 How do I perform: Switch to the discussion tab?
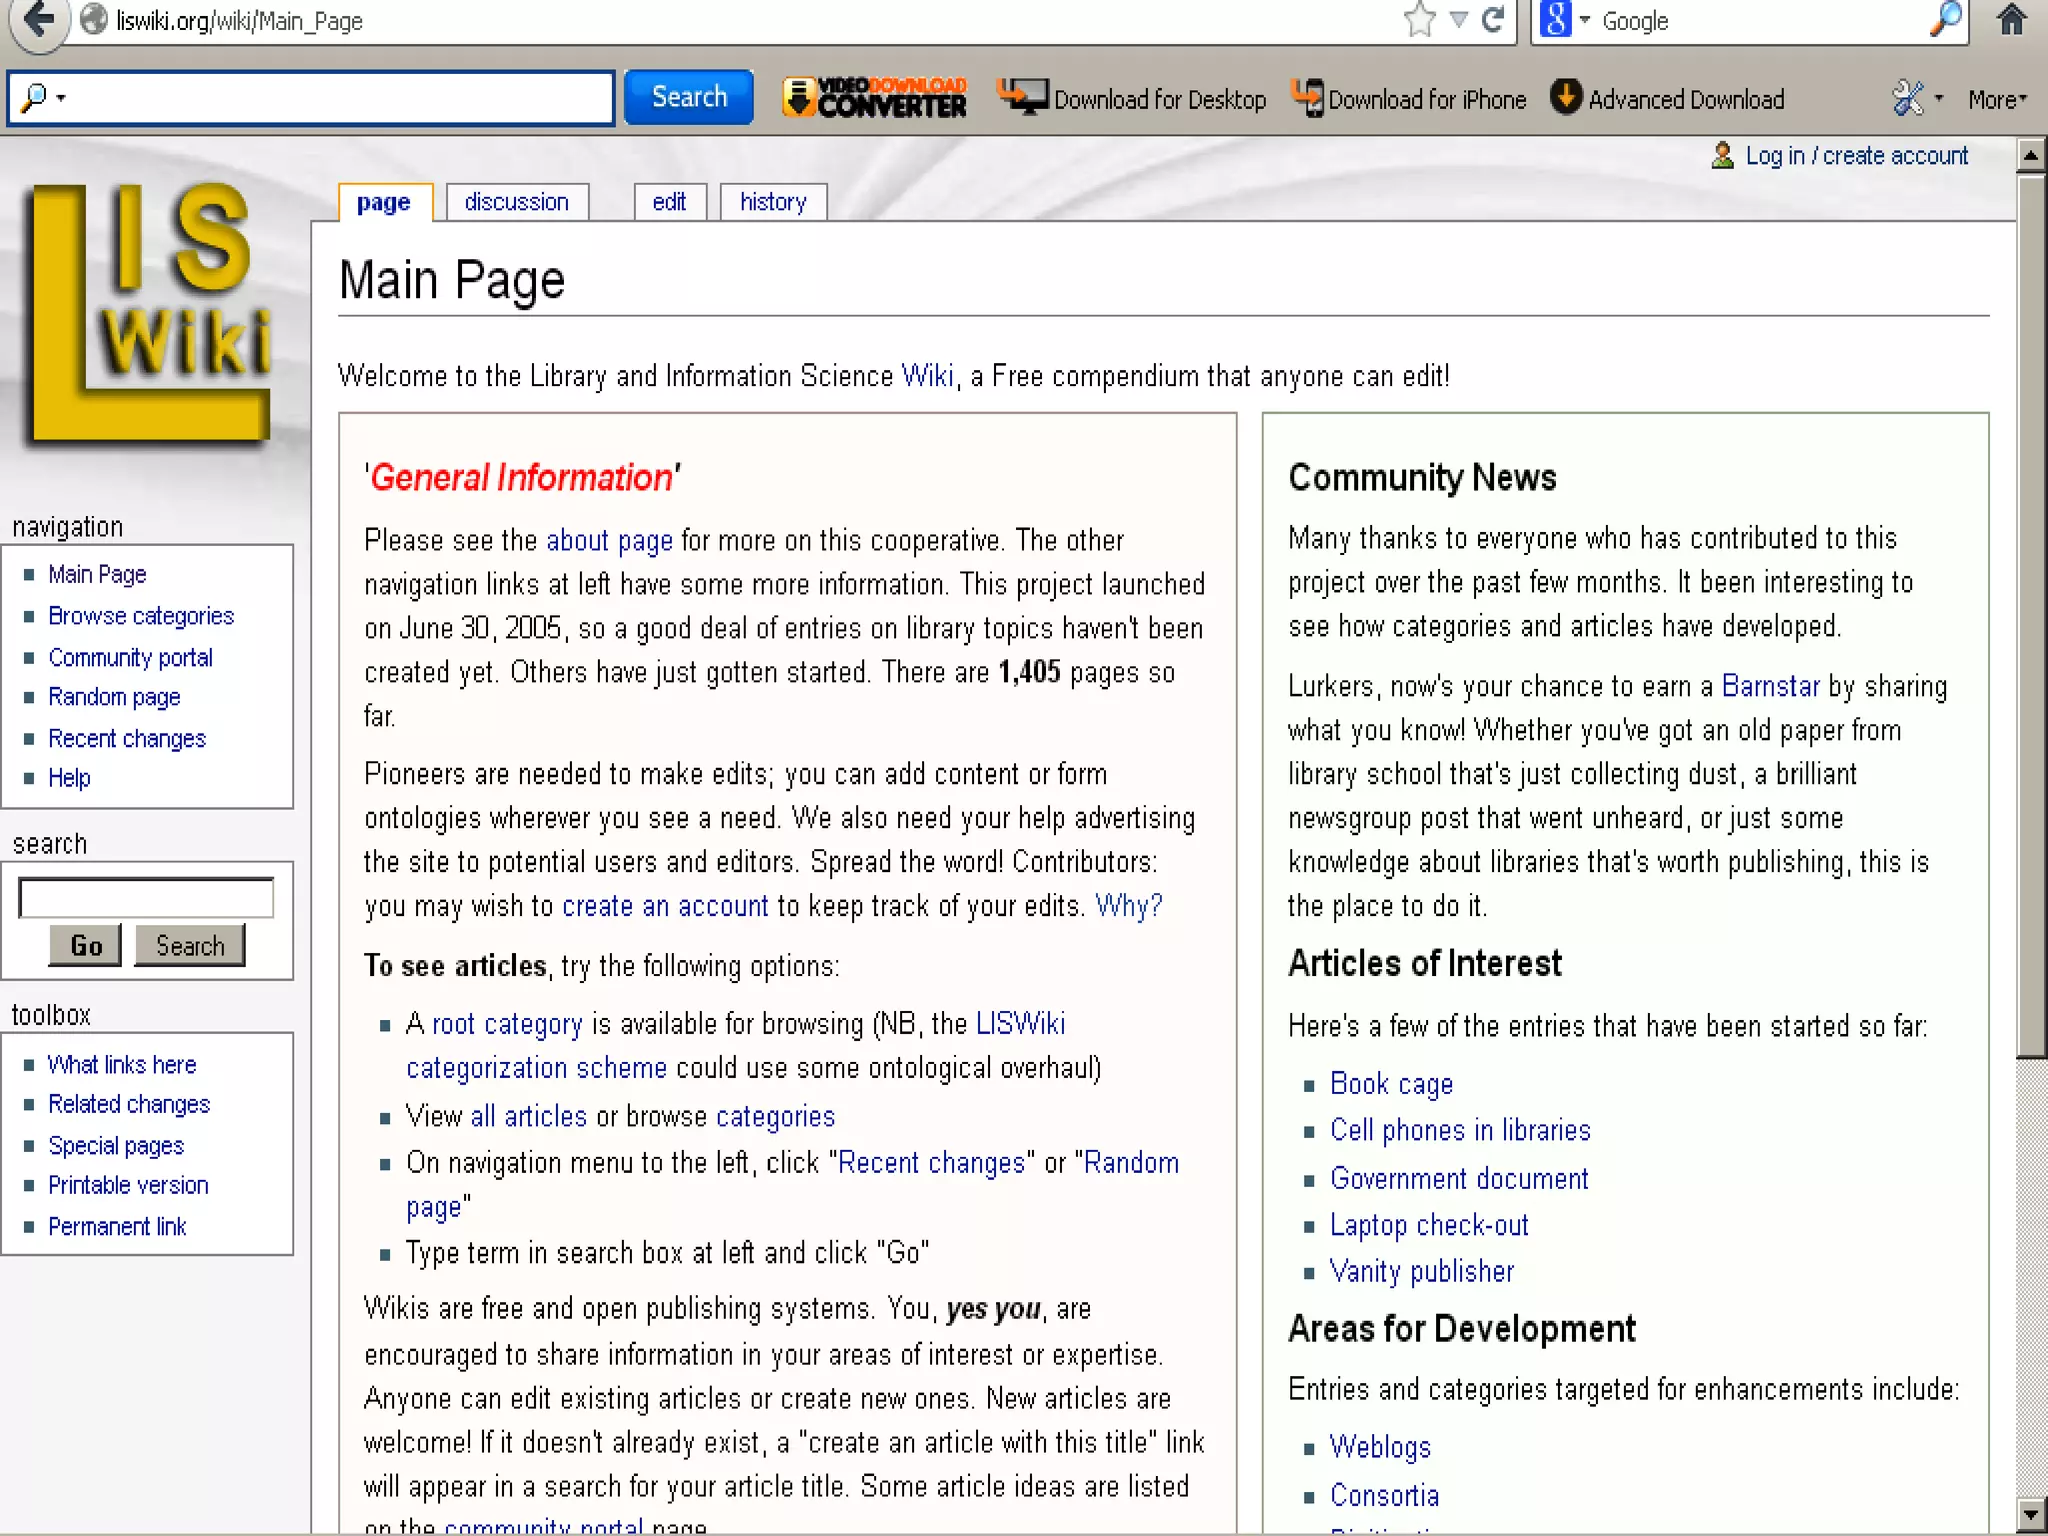click(516, 202)
